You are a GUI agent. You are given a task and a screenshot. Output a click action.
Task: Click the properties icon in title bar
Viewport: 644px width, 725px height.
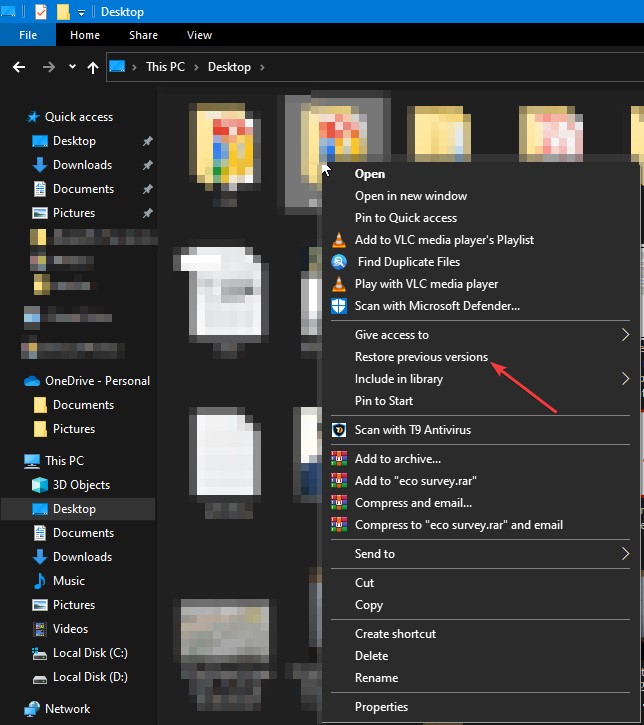[41, 11]
